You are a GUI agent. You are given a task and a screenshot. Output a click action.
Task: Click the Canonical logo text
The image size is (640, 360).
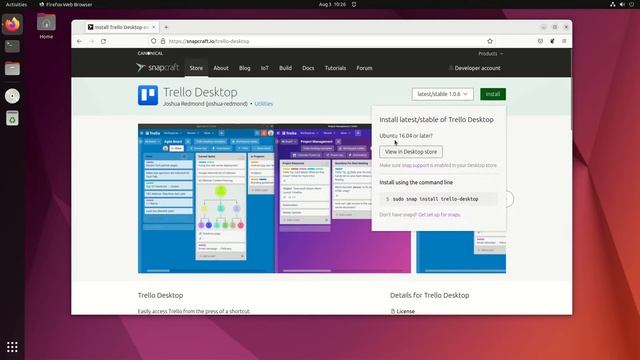pos(150,53)
